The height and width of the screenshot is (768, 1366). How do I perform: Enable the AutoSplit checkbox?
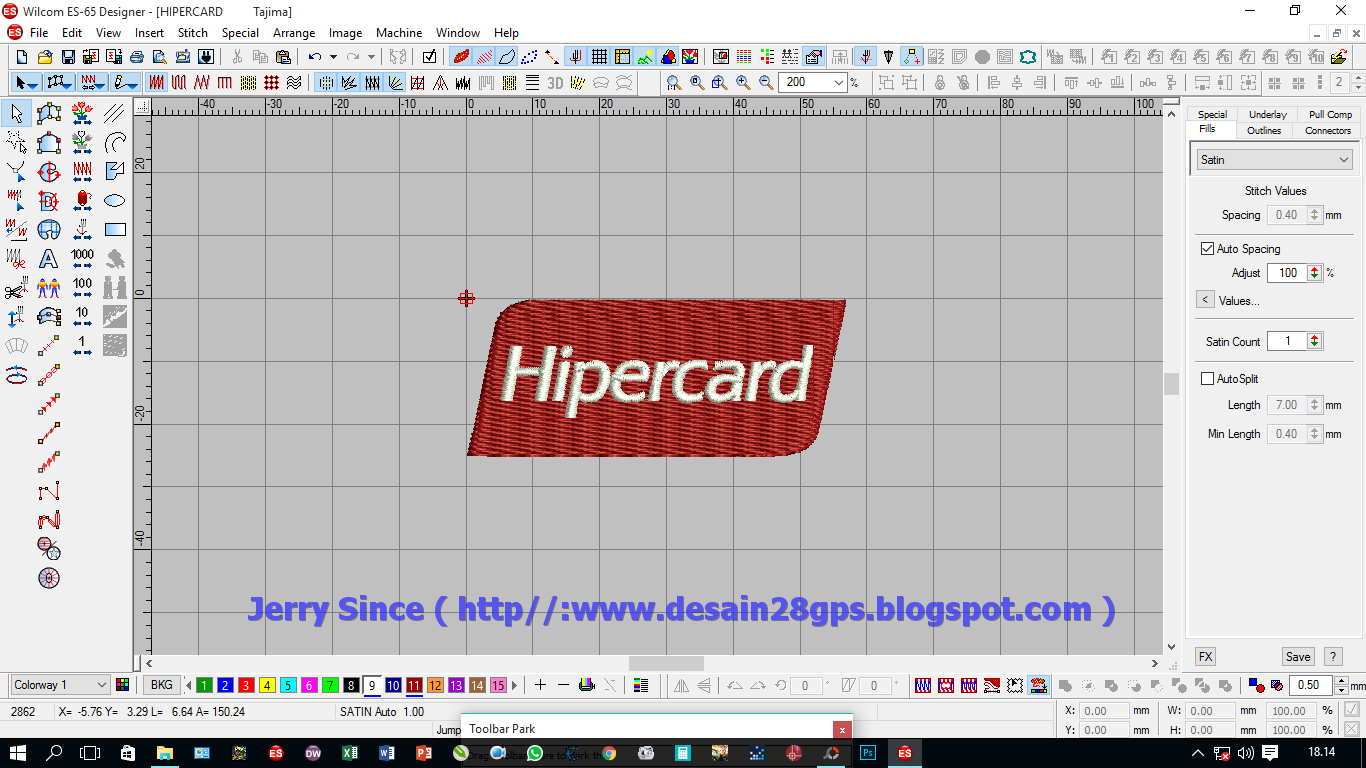[1207, 379]
